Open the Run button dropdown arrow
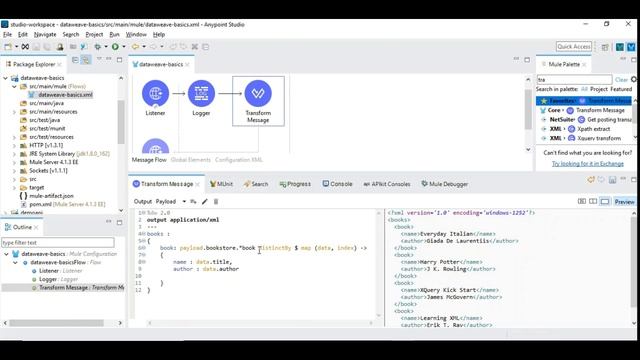Viewport: 640px width, 360px height. click(x=124, y=47)
